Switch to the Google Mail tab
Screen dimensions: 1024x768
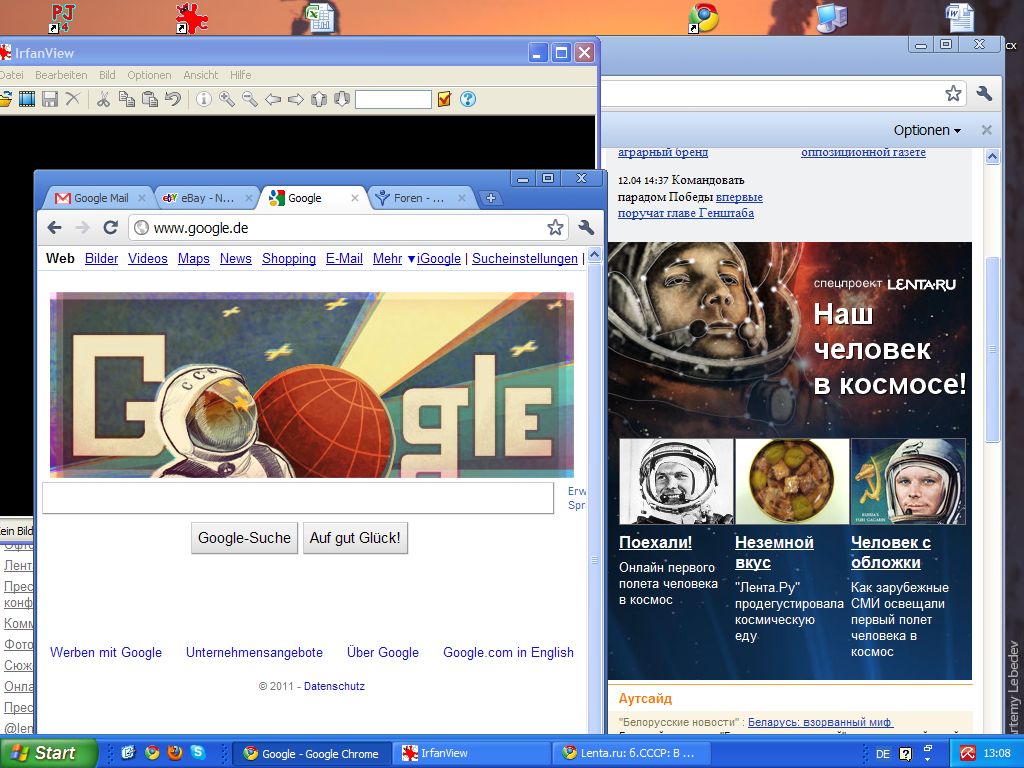pos(98,198)
